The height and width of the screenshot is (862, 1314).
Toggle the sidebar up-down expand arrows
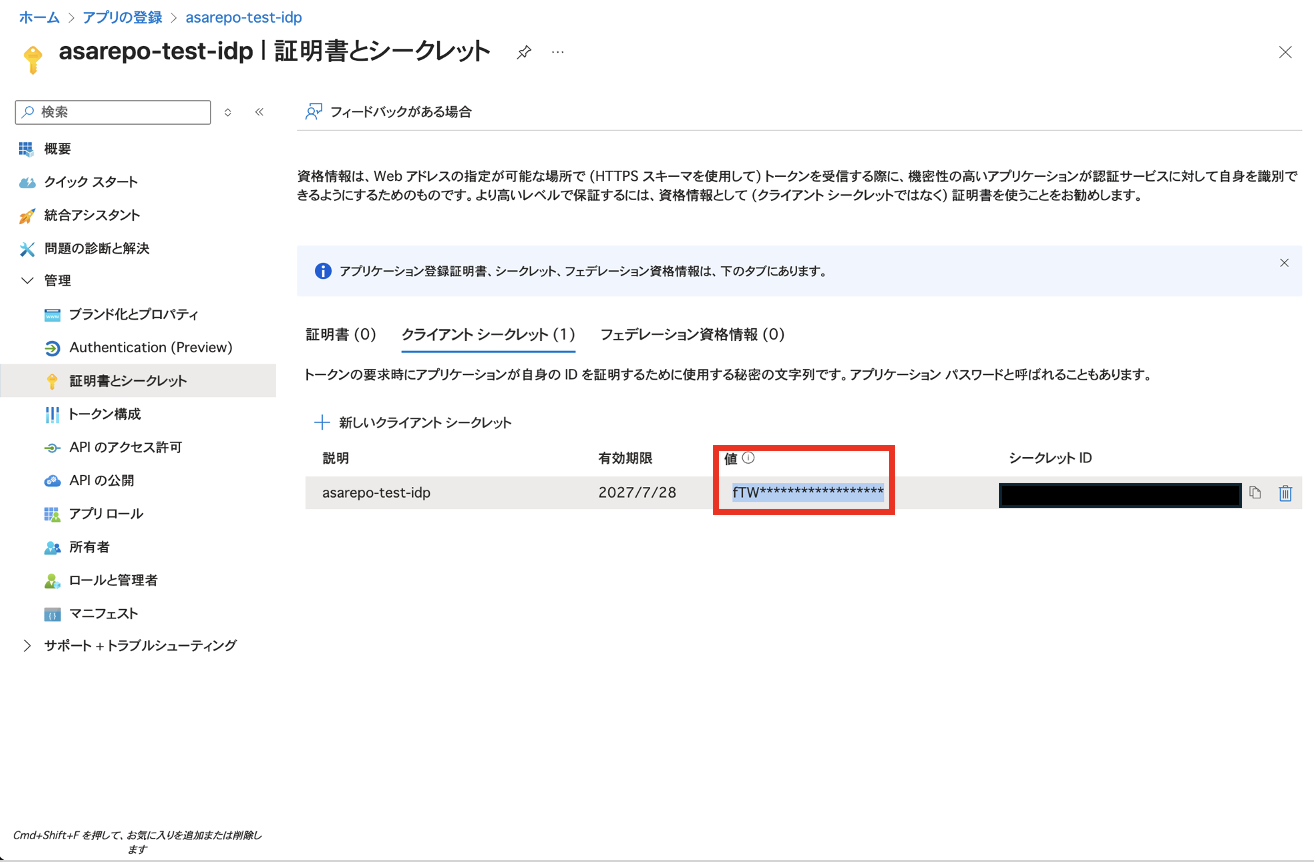[x=228, y=112]
